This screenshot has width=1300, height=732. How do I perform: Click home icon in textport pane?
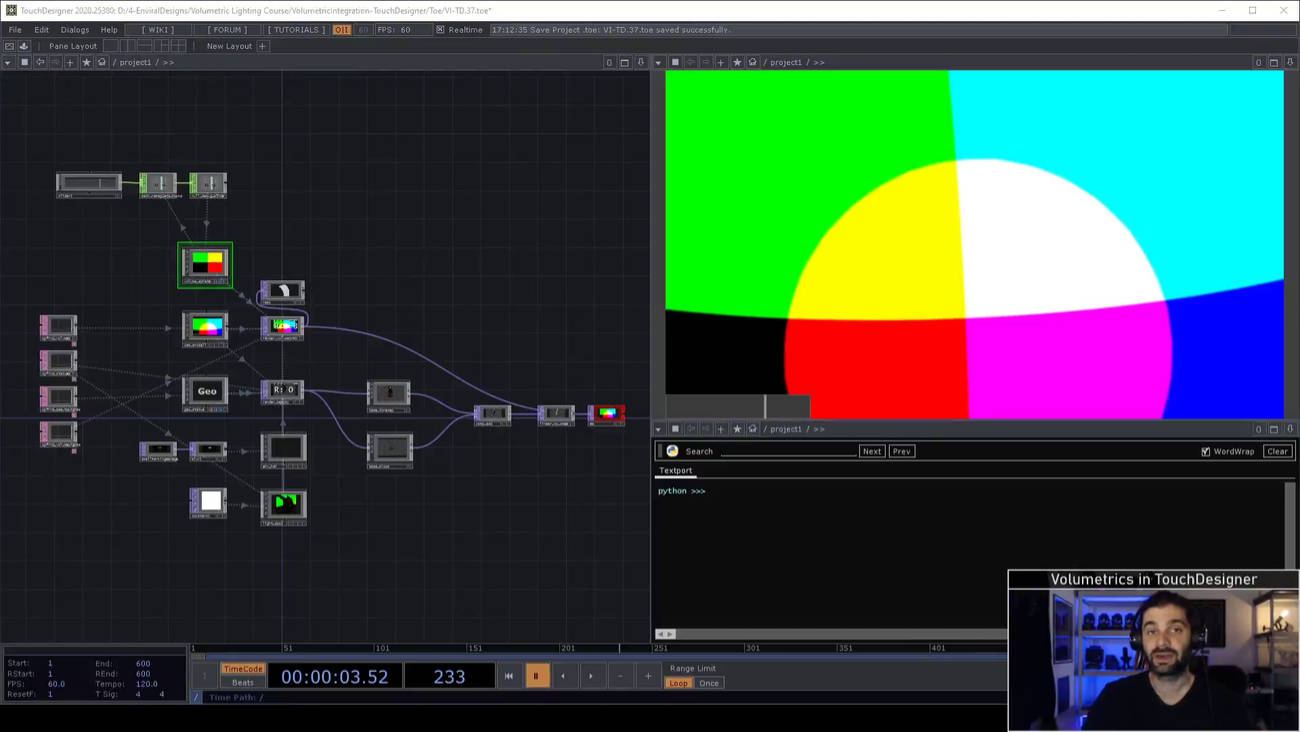[x=752, y=429]
